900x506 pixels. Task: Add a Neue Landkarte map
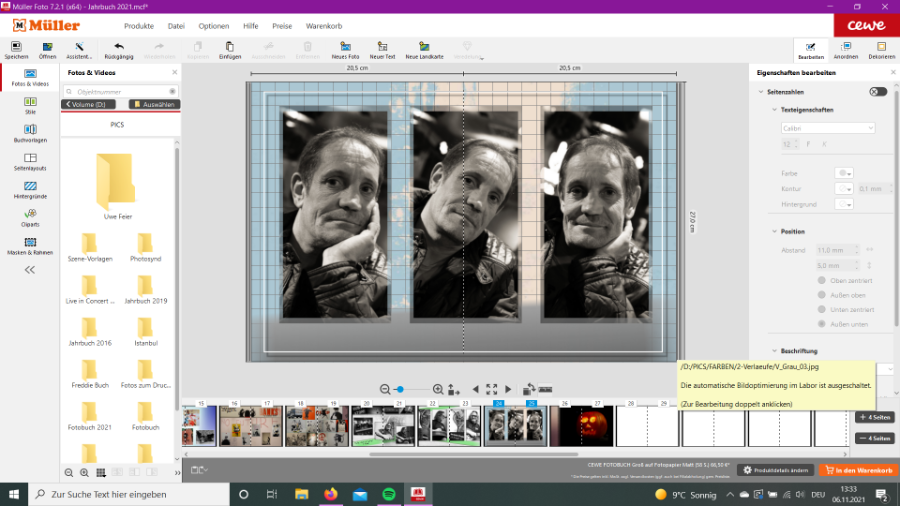point(425,47)
